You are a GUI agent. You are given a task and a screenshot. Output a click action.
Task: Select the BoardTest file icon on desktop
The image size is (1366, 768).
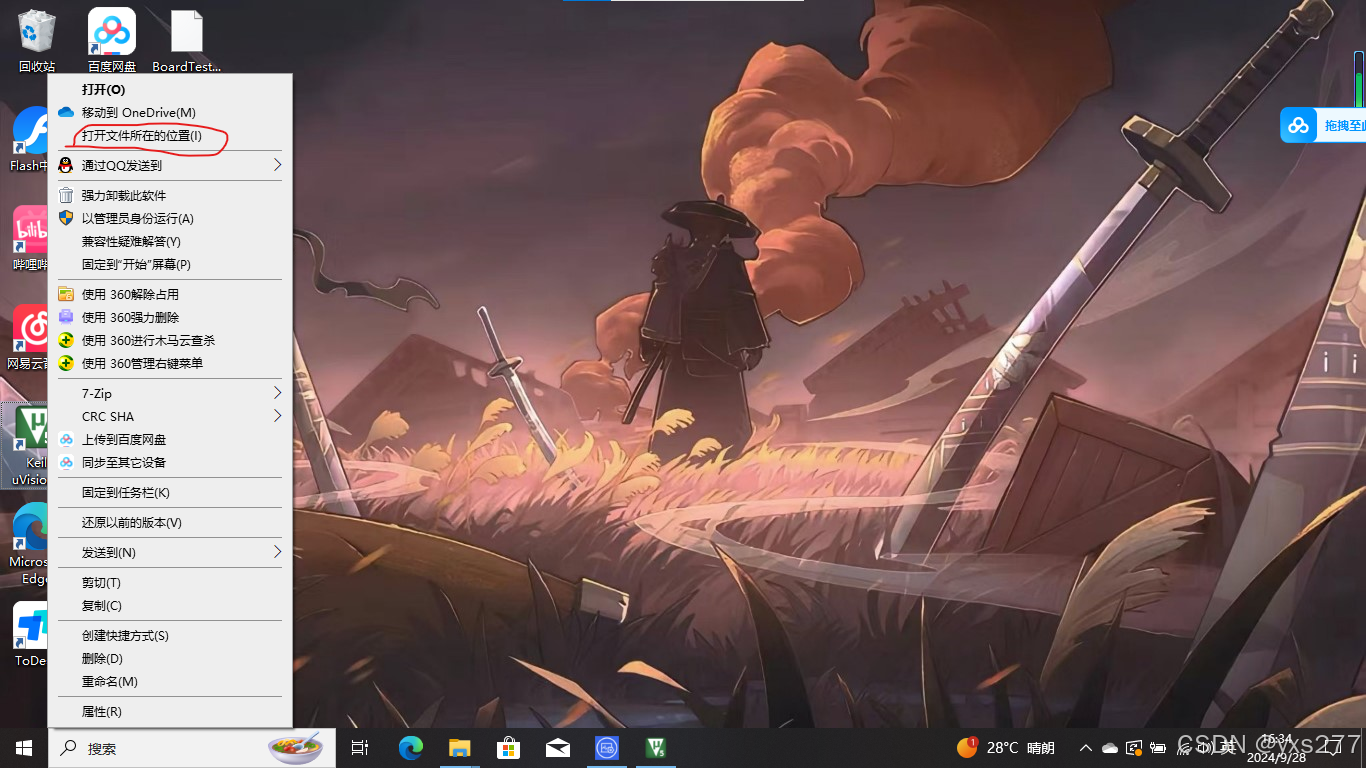[x=187, y=40]
